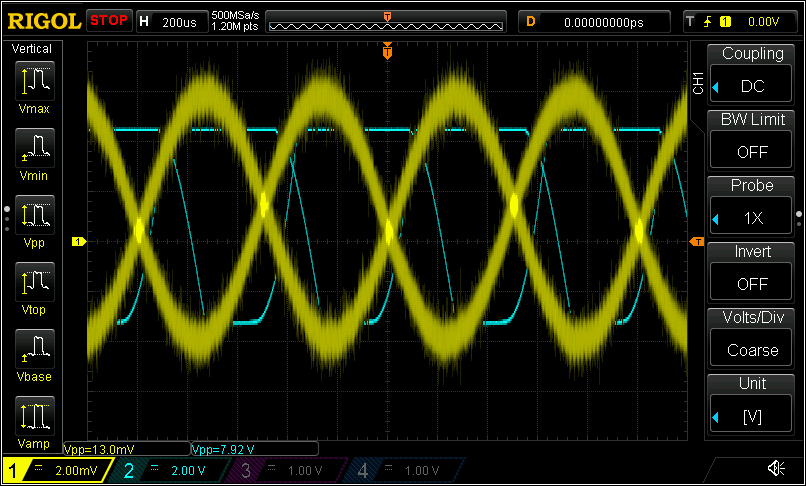Image resolution: width=806 pixels, height=486 pixels.
Task: Click the trigger level 0.00V readout
Action: [763, 22]
